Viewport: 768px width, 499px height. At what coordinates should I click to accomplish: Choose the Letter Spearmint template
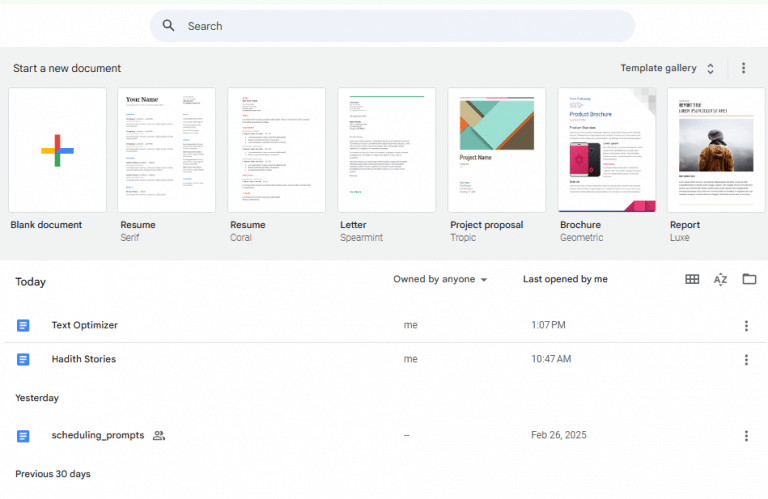click(x=386, y=150)
